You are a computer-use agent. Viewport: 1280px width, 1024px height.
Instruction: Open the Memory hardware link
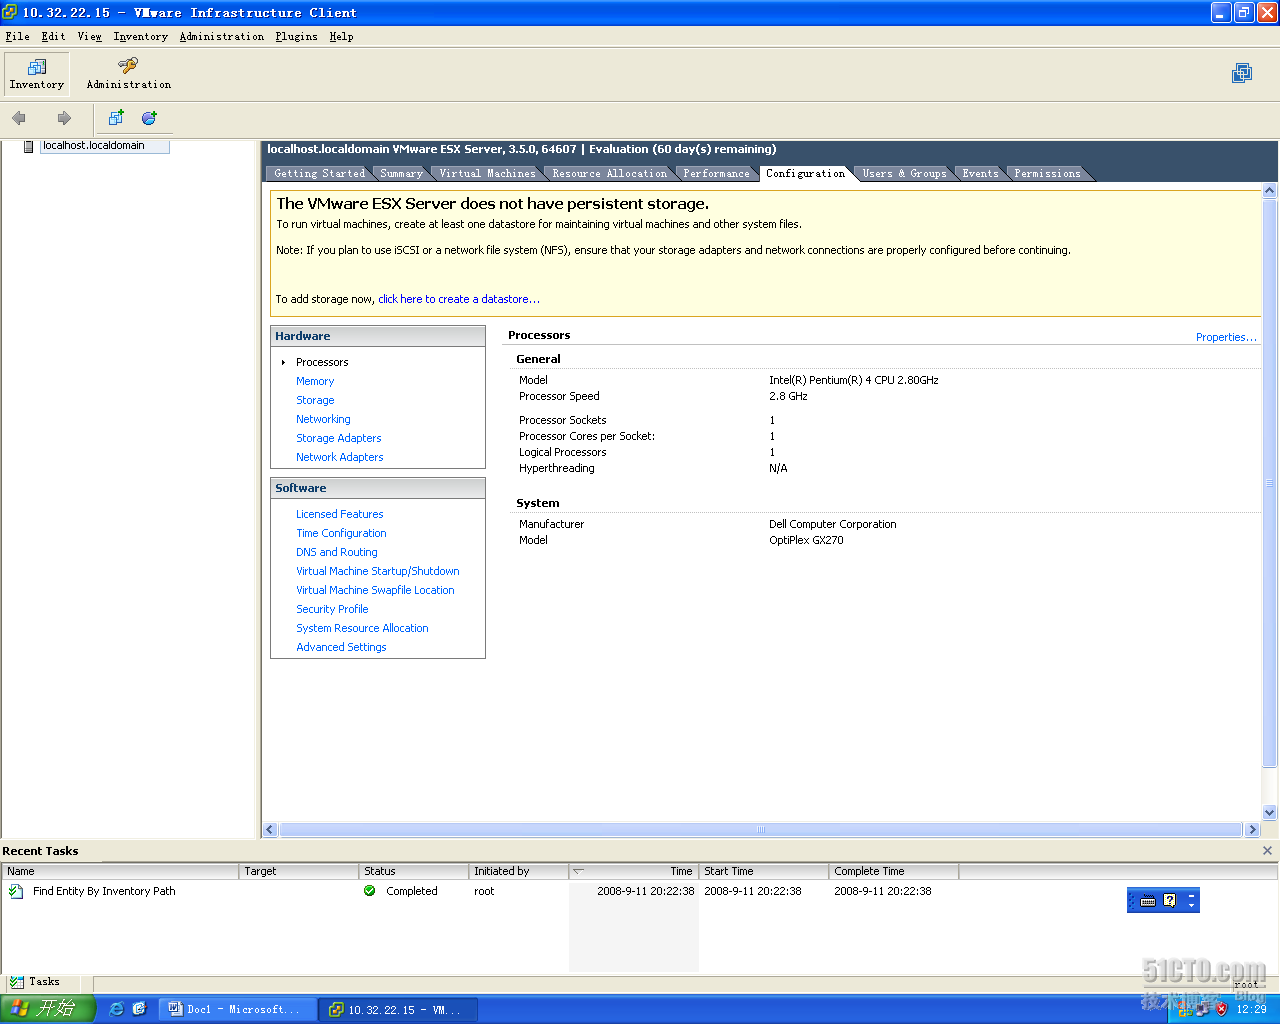(315, 381)
